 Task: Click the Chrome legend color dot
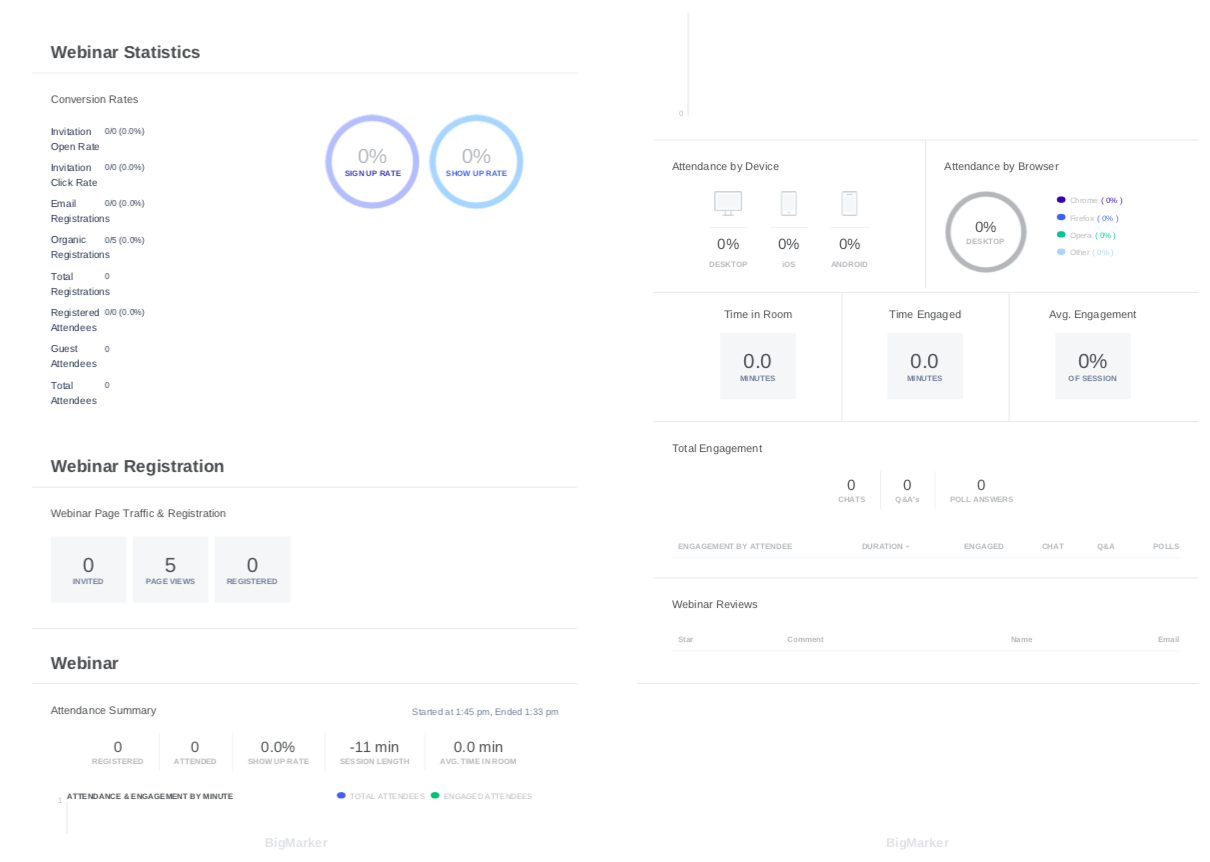coord(1061,200)
